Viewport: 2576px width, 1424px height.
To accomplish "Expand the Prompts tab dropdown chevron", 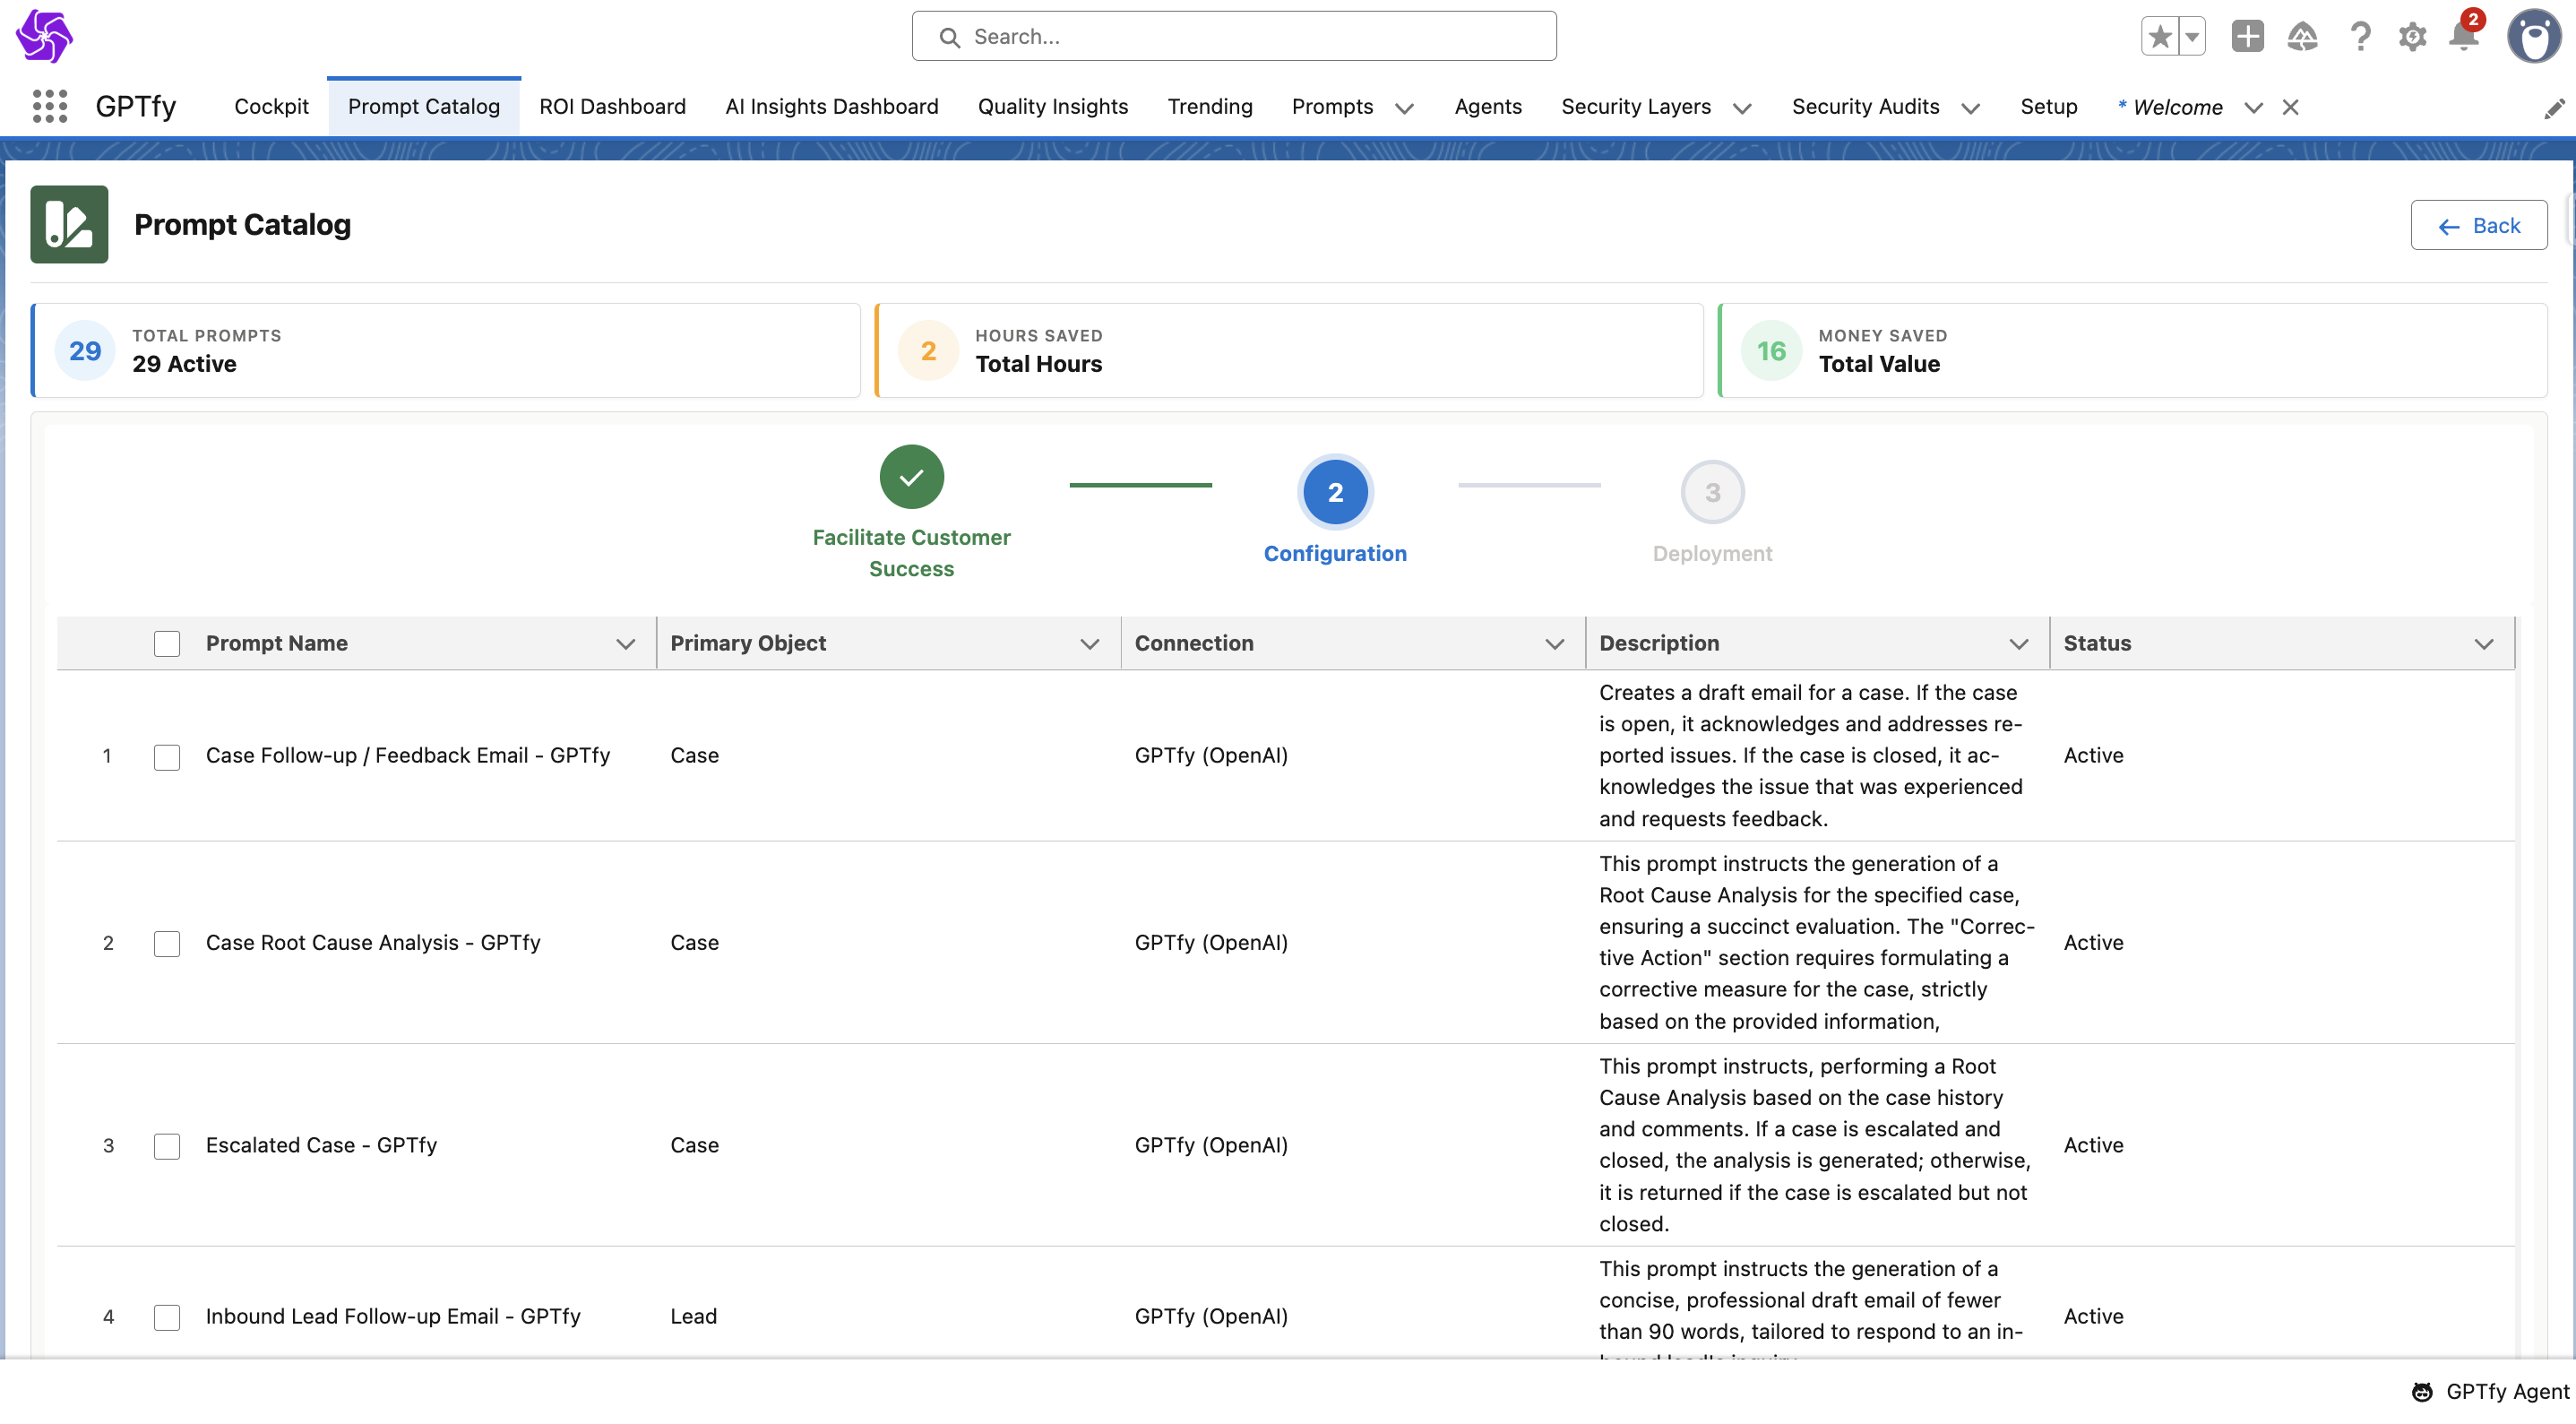I will point(1405,108).
